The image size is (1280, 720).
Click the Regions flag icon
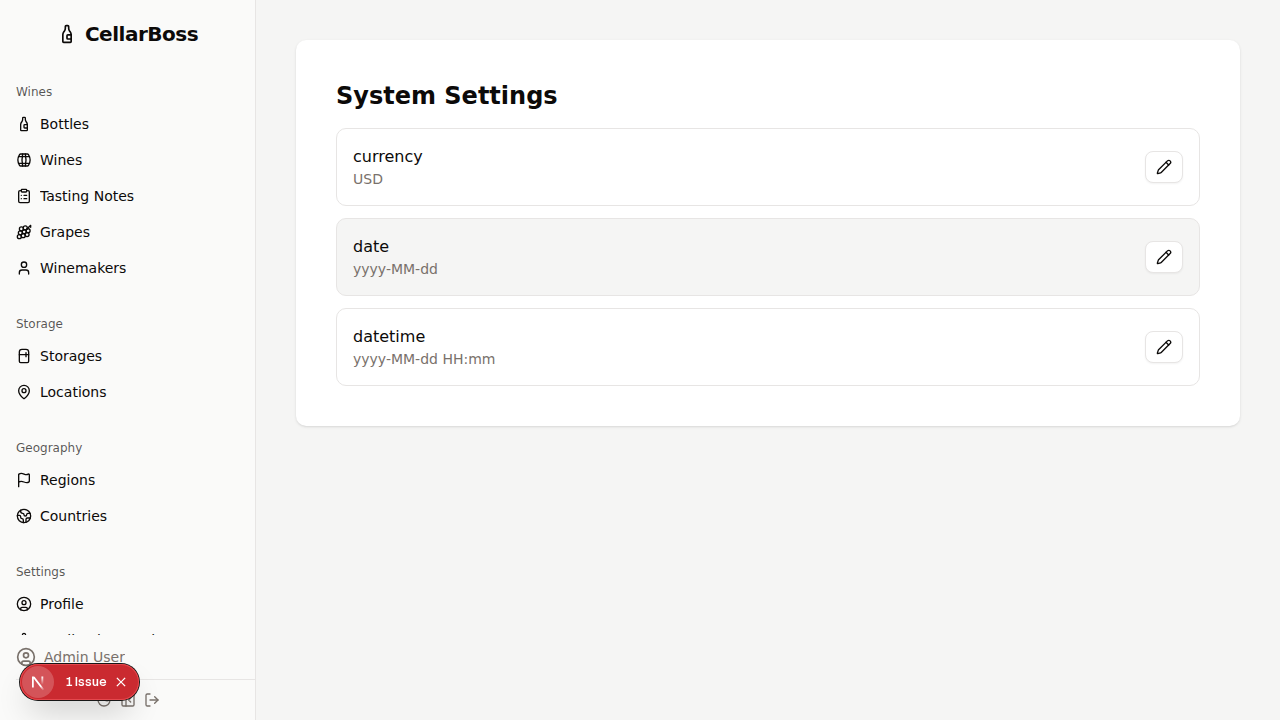[x=24, y=480]
